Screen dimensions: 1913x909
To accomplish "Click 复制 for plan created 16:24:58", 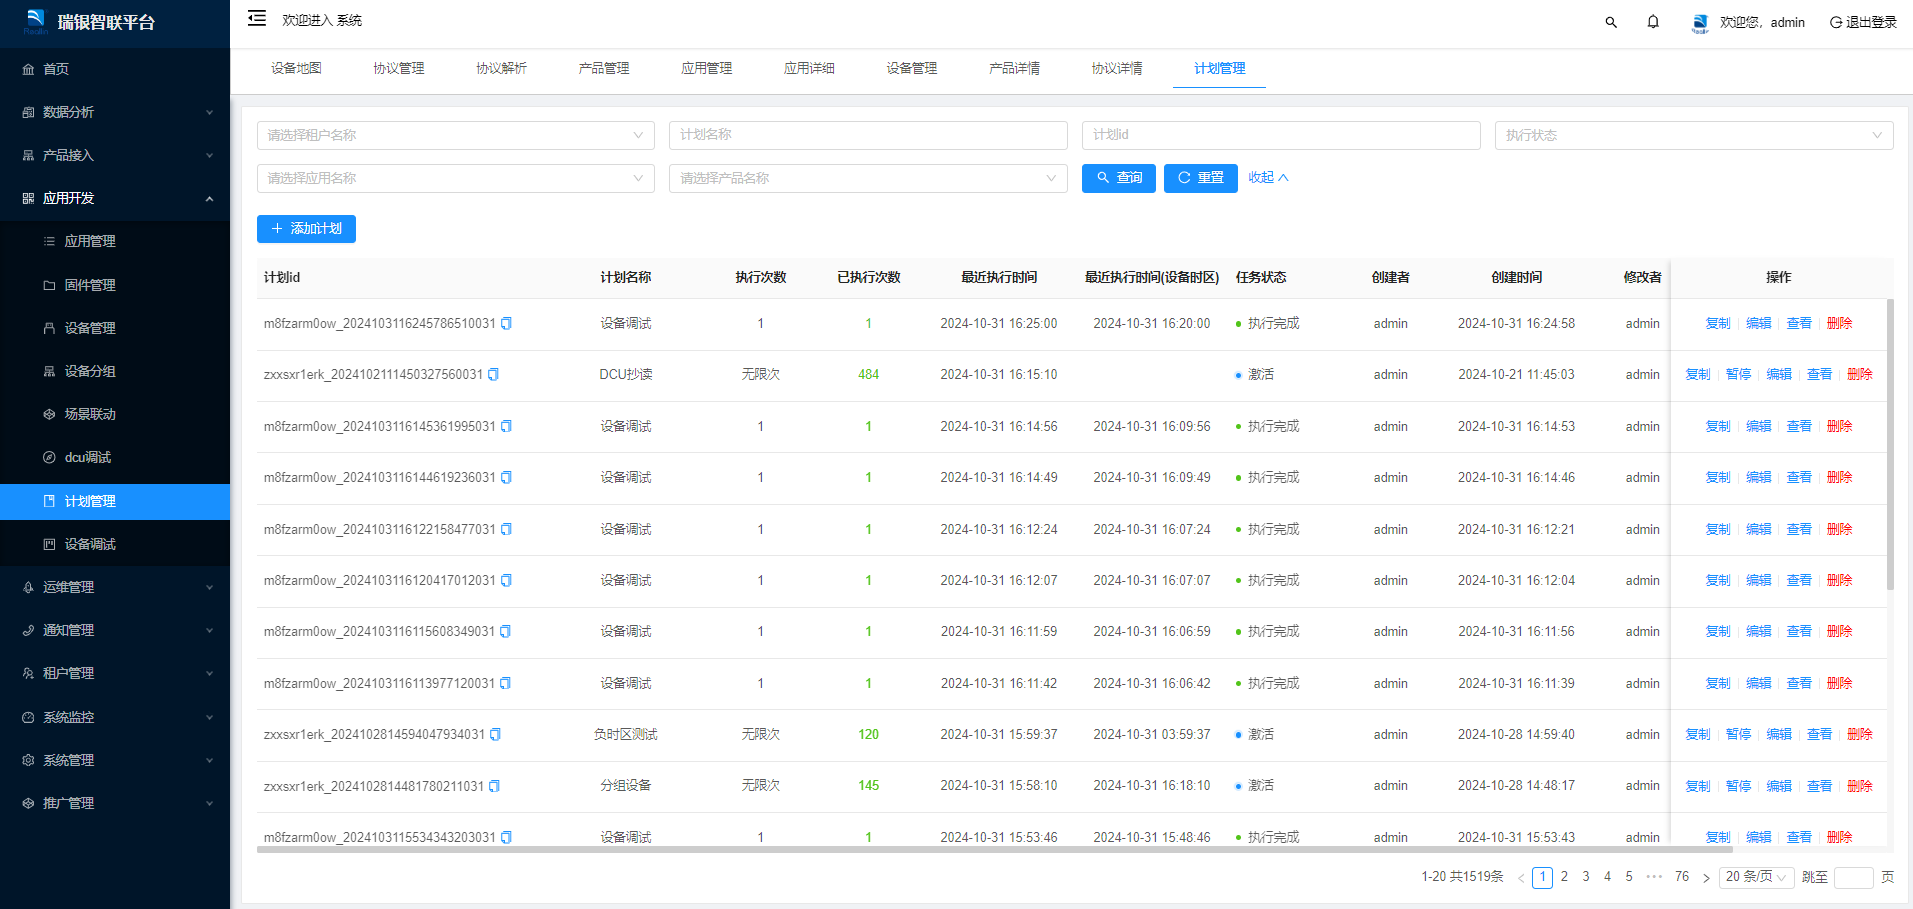I will pos(1718,323).
